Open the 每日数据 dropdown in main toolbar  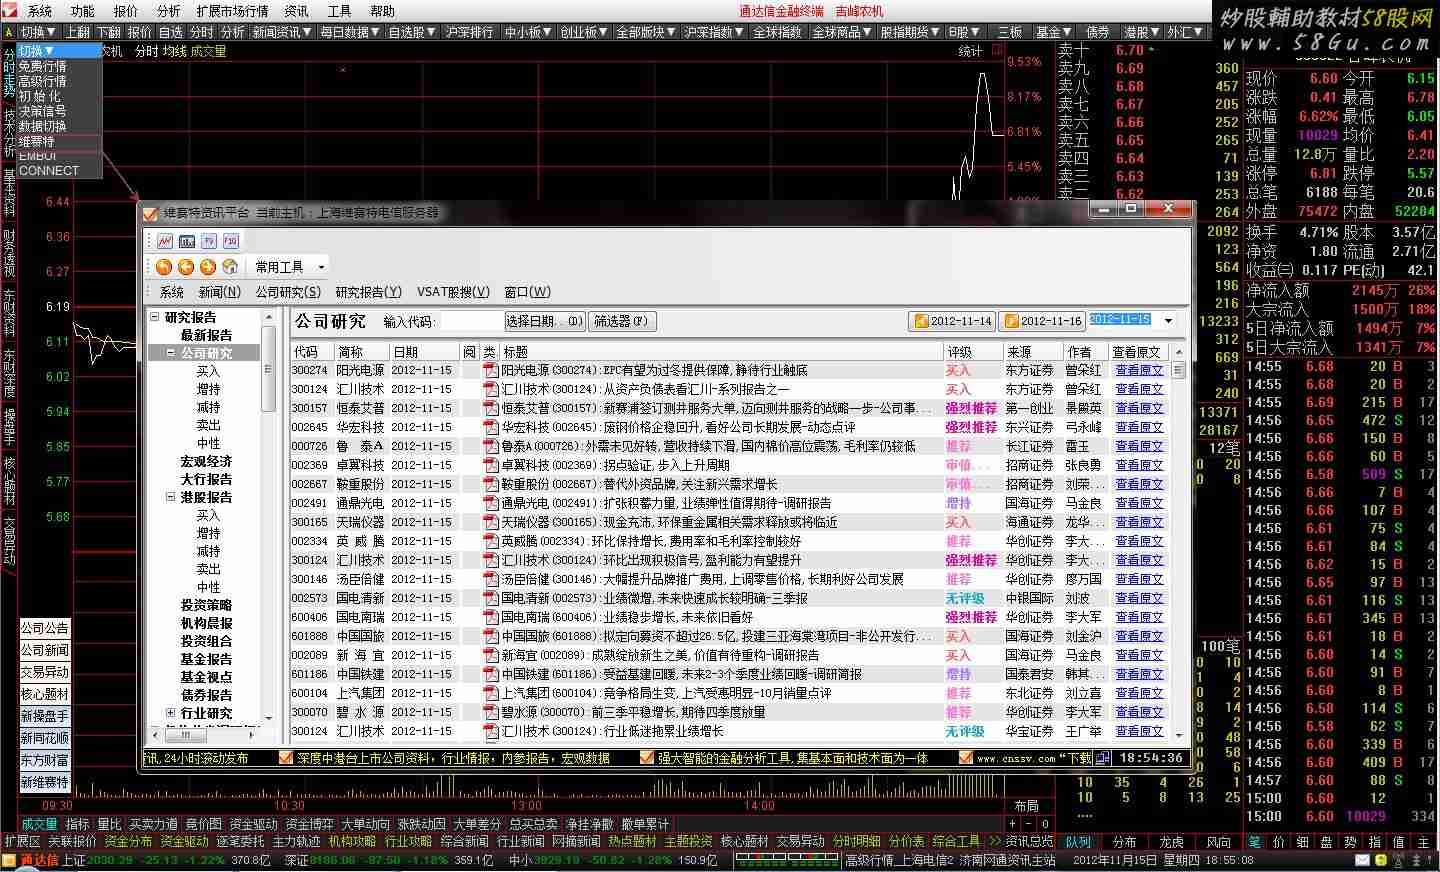(x=350, y=32)
